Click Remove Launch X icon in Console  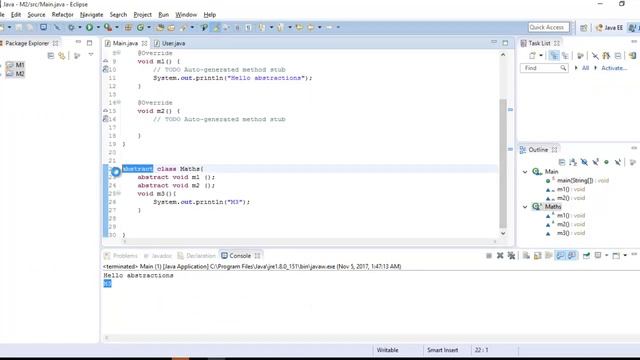tap(500, 256)
